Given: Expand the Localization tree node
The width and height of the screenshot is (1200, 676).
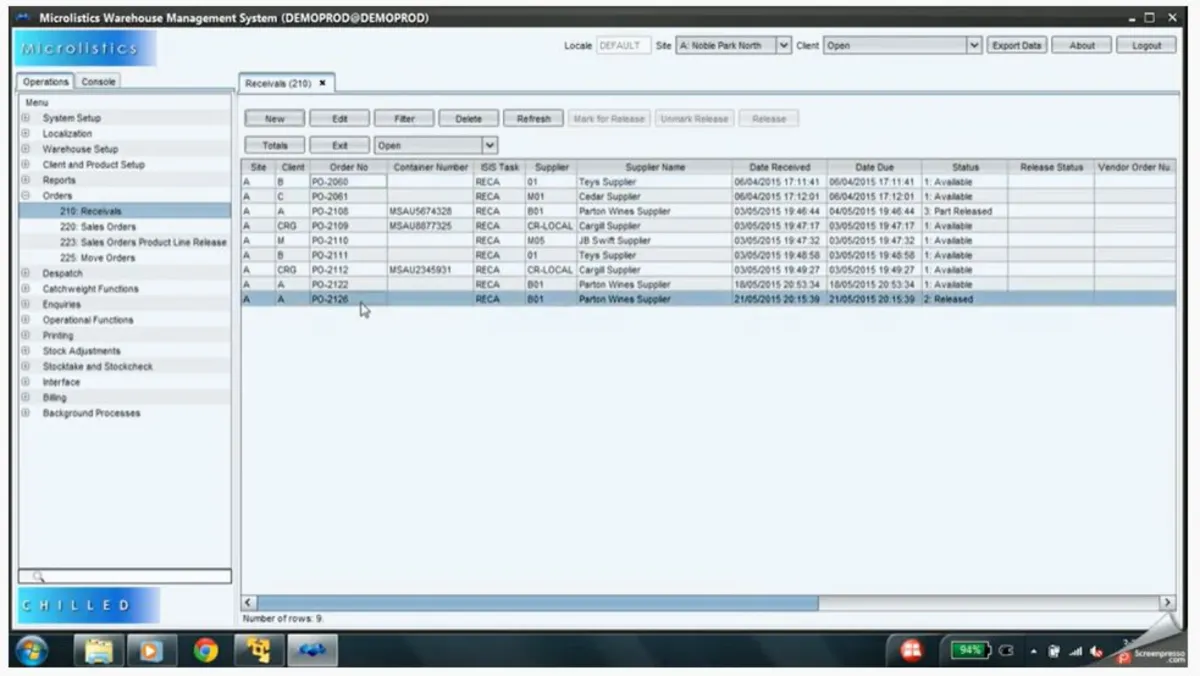Looking at the screenshot, I should pos(26,133).
